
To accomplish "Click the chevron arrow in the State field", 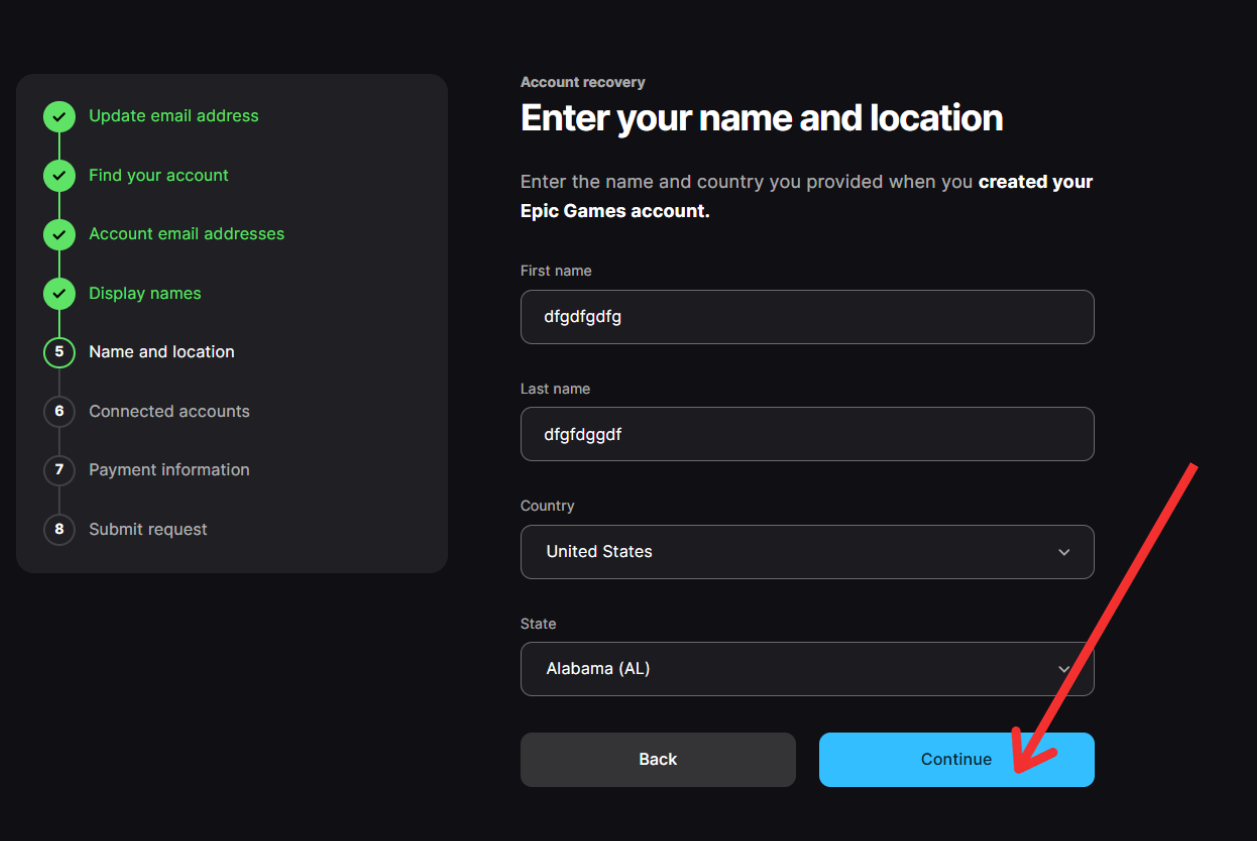I will [x=1064, y=670].
